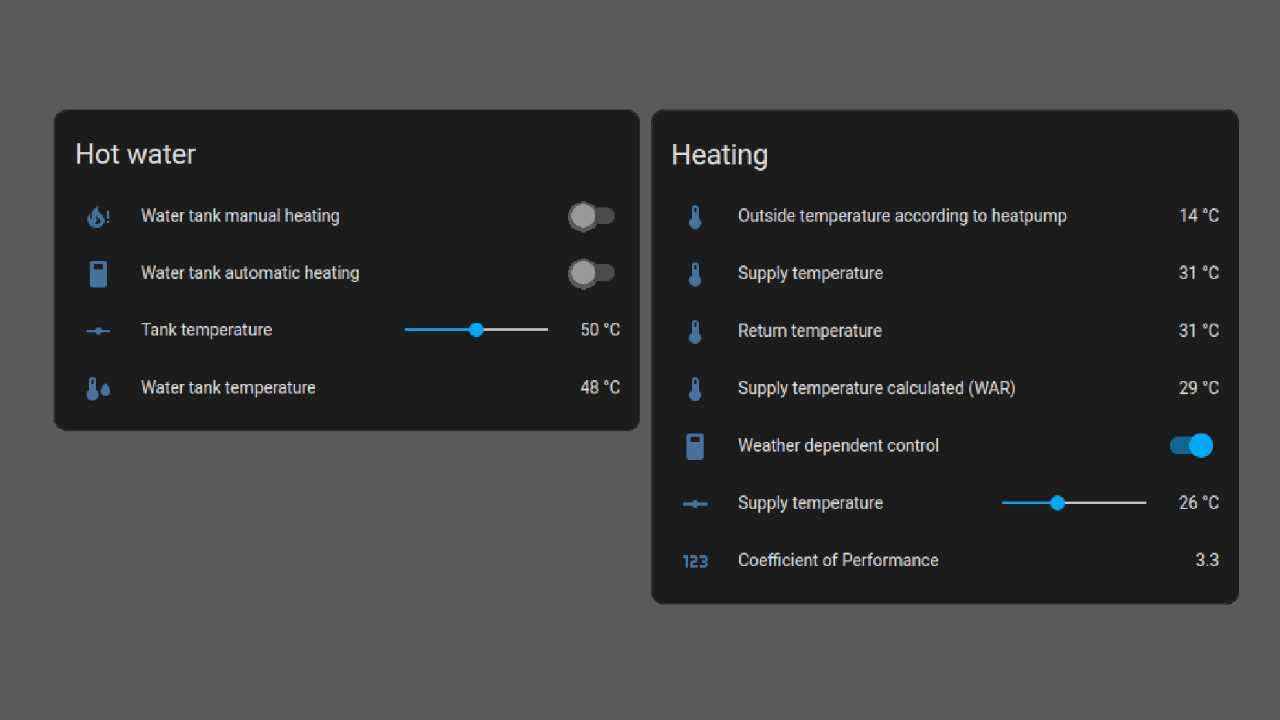Click the slider icon beside Tank temperature

pyautogui.click(x=98, y=330)
